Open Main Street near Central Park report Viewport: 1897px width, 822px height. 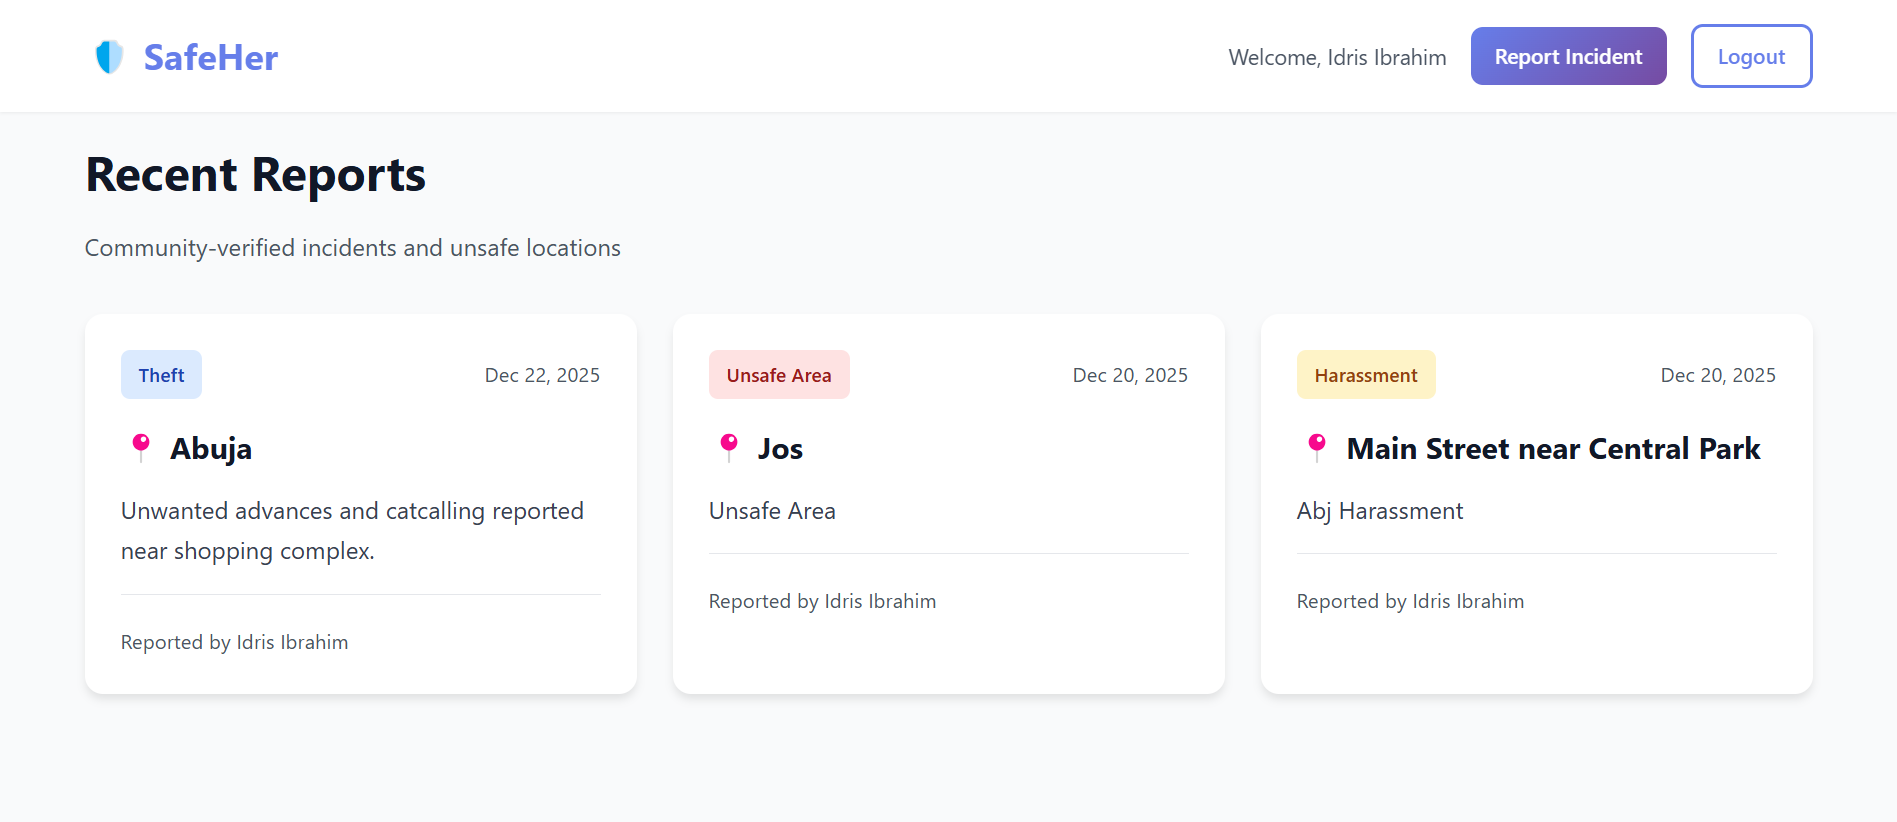click(1553, 449)
